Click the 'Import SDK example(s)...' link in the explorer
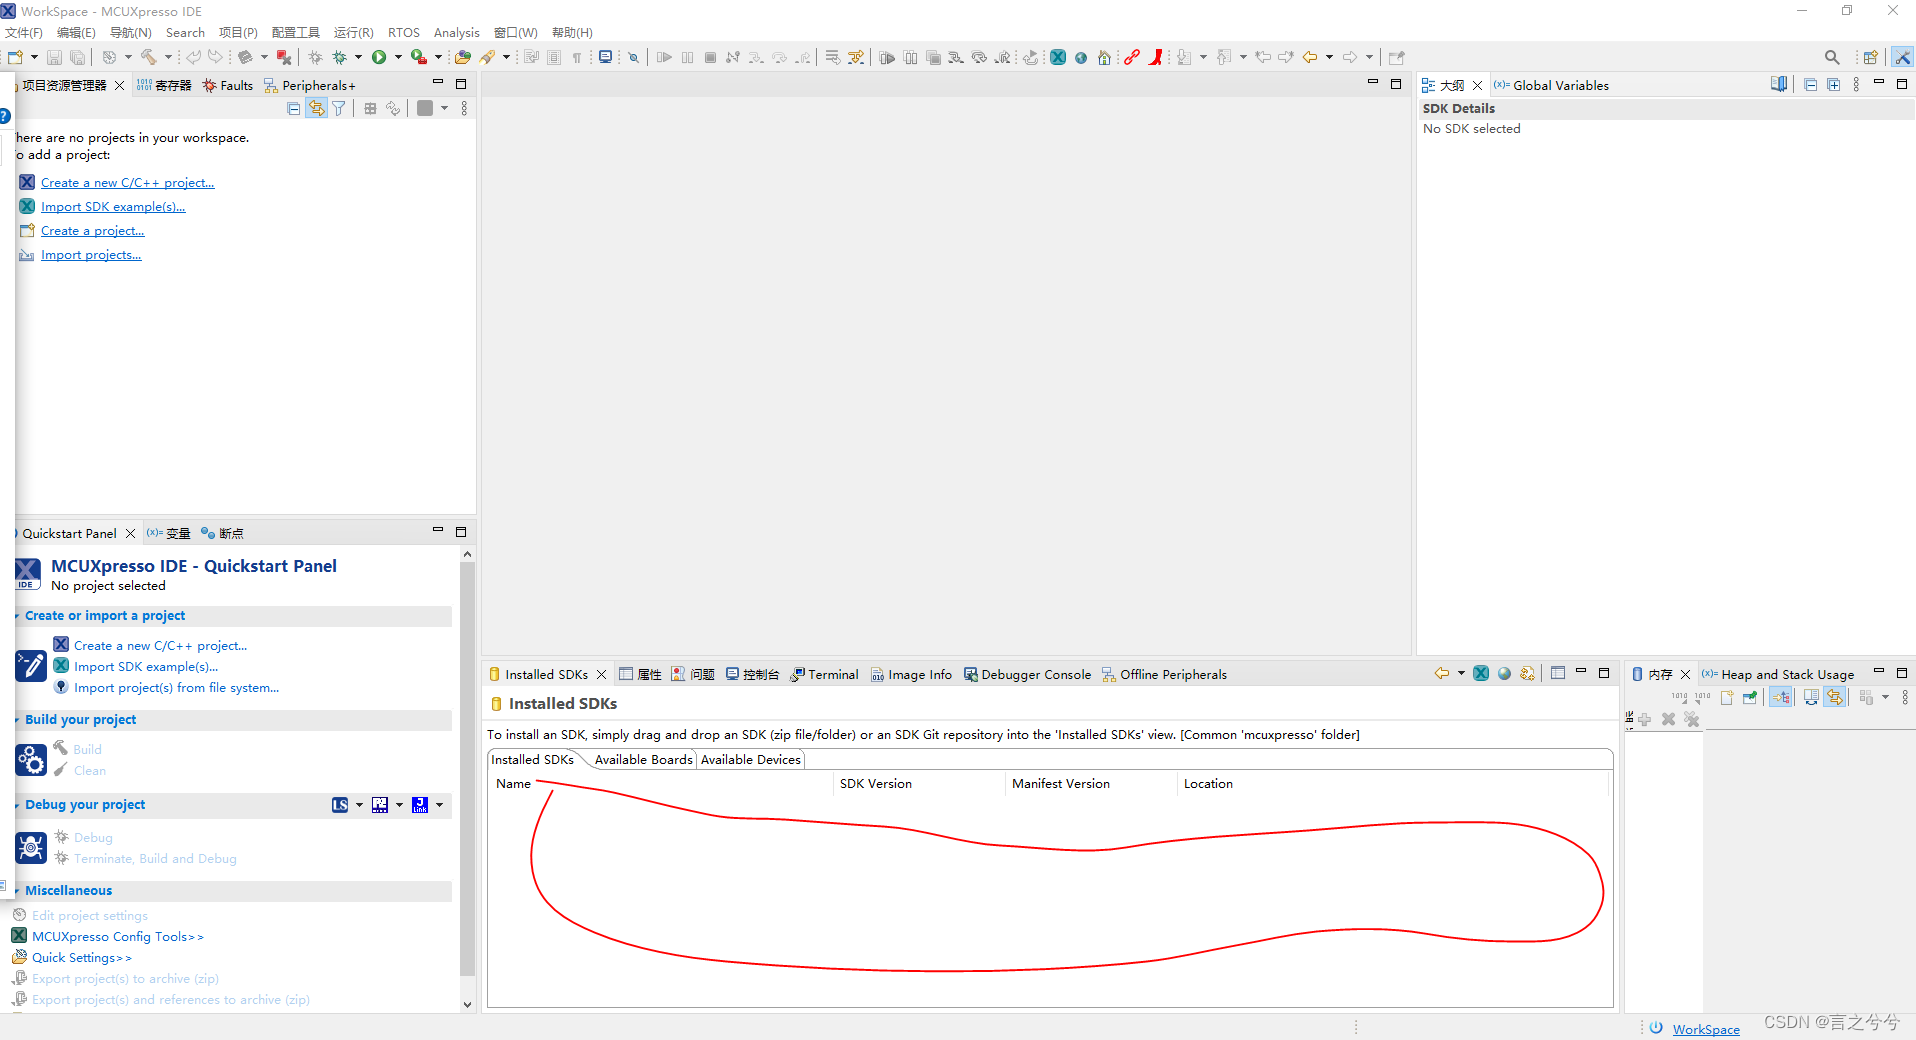 [x=113, y=207]
